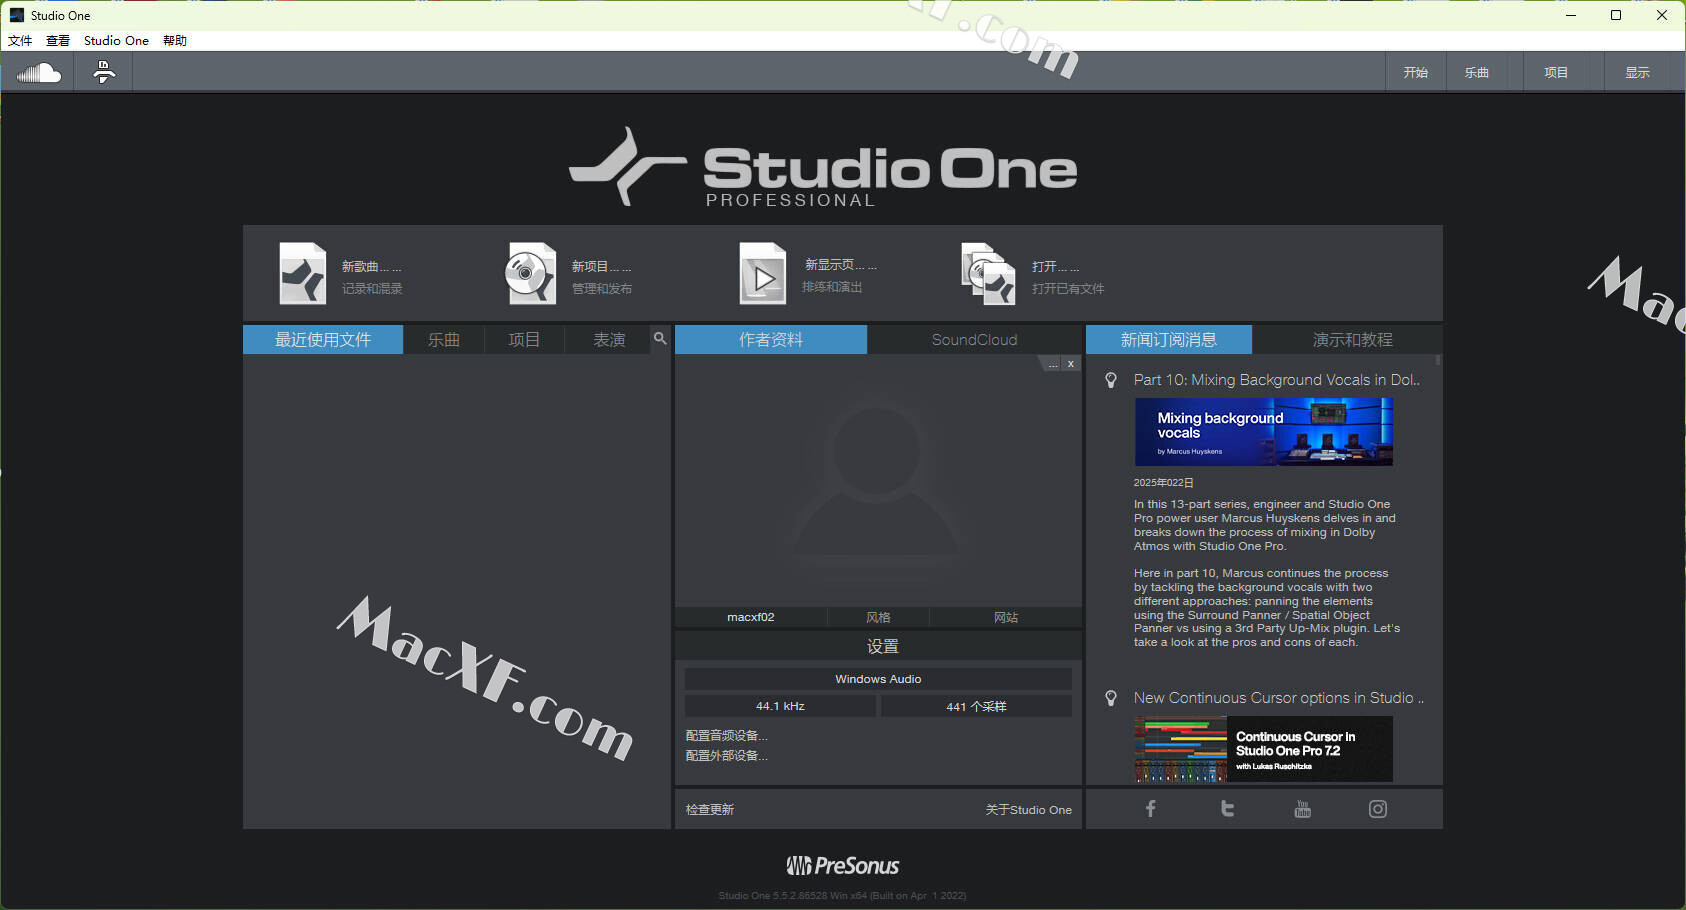Search recent files with magnifier icon
This screenshot has width=1686, height=910.
[x=660, y=339]
